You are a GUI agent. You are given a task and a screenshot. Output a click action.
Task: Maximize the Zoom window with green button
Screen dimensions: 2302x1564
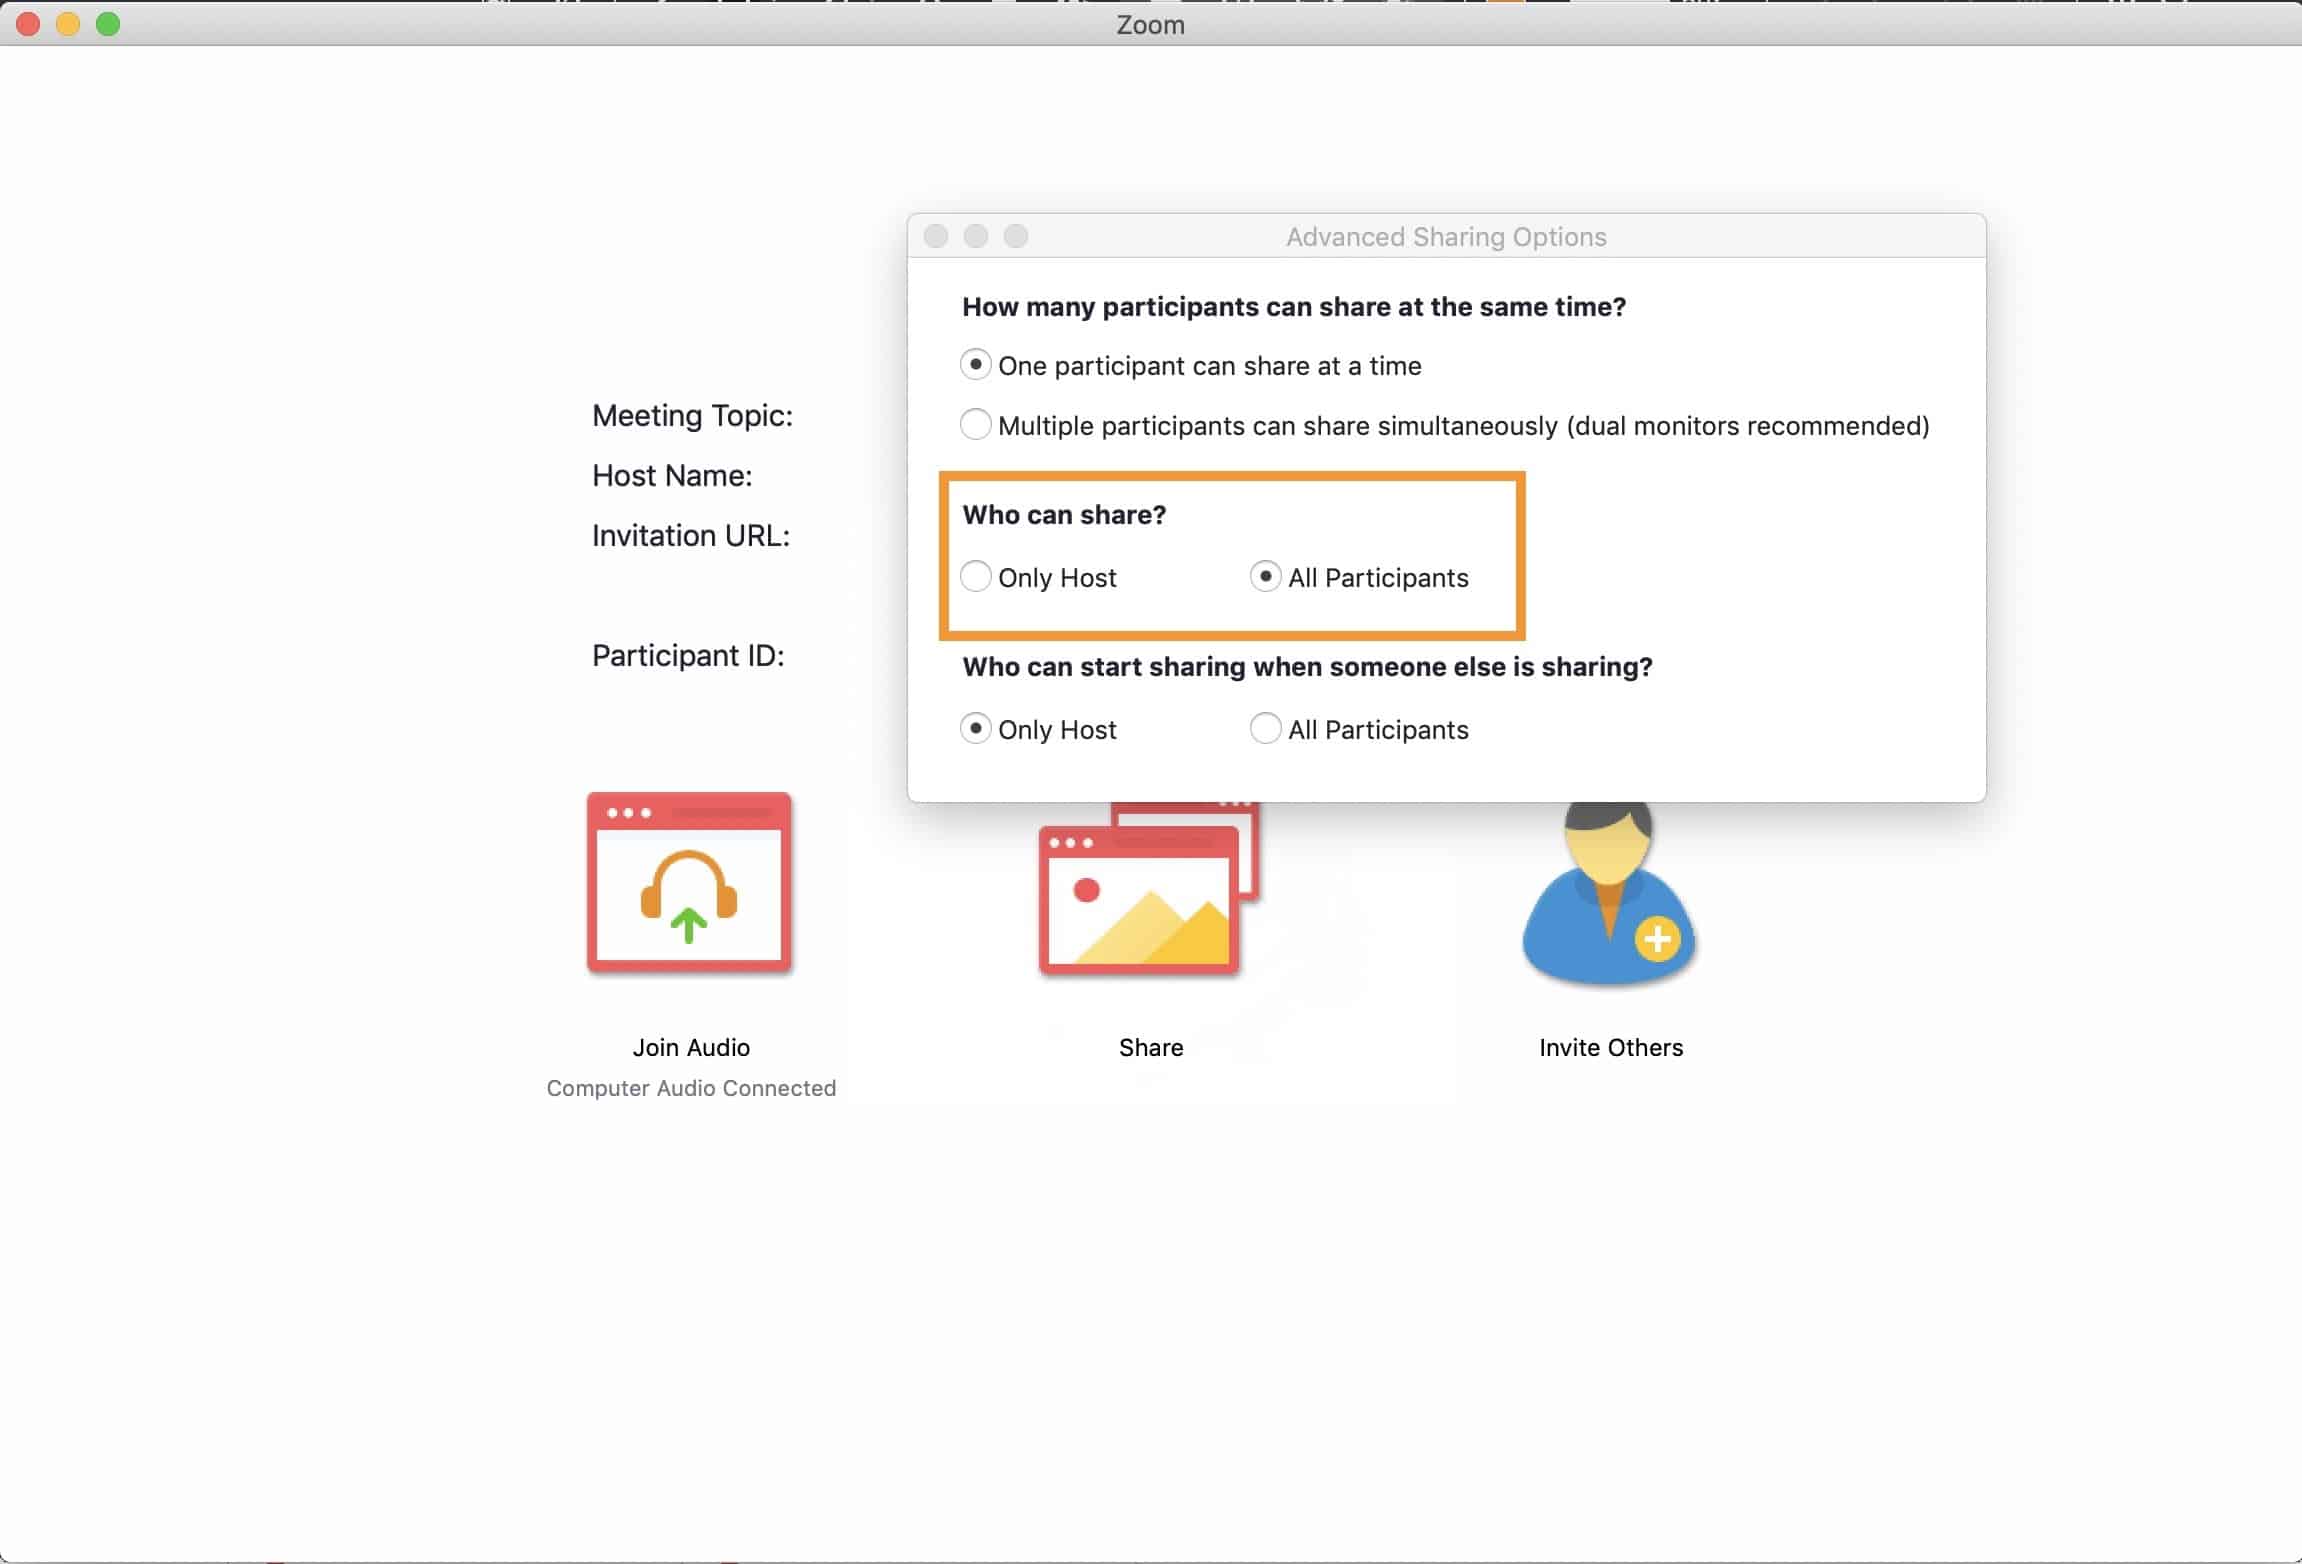coord(108,24)
